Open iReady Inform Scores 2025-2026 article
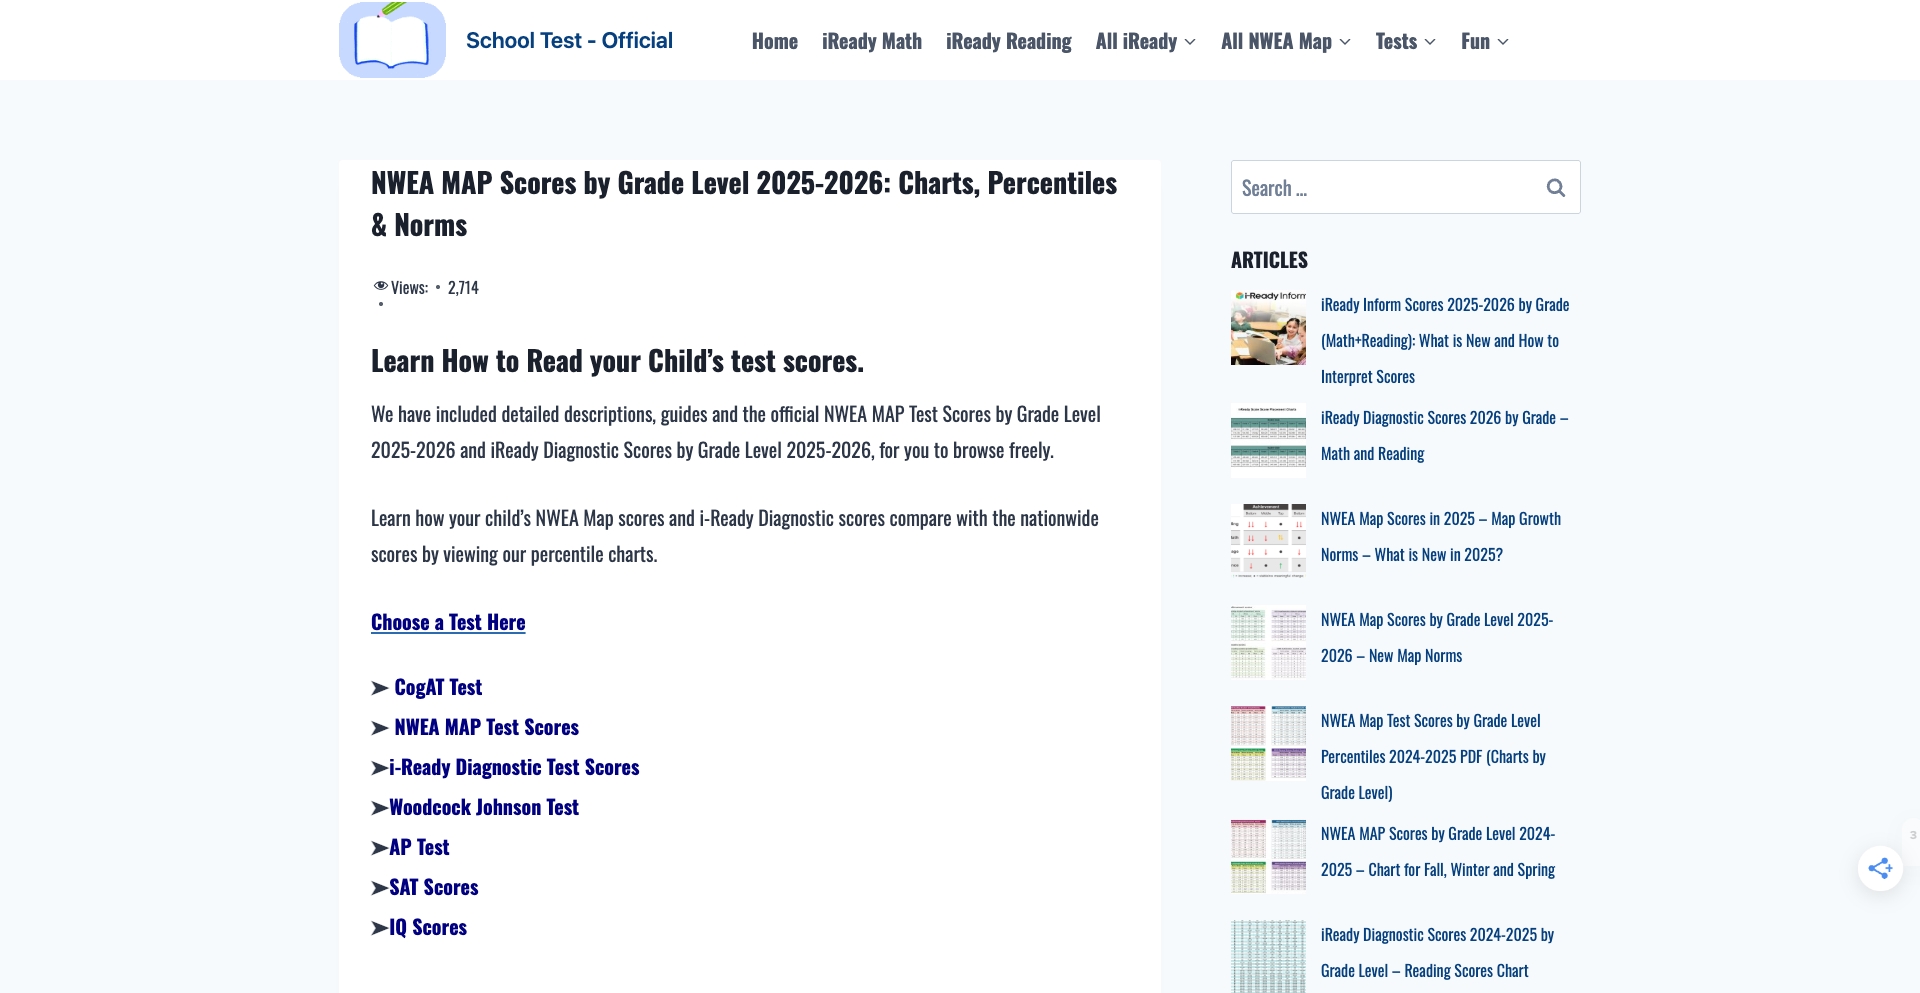 (x=1443, y=340)
